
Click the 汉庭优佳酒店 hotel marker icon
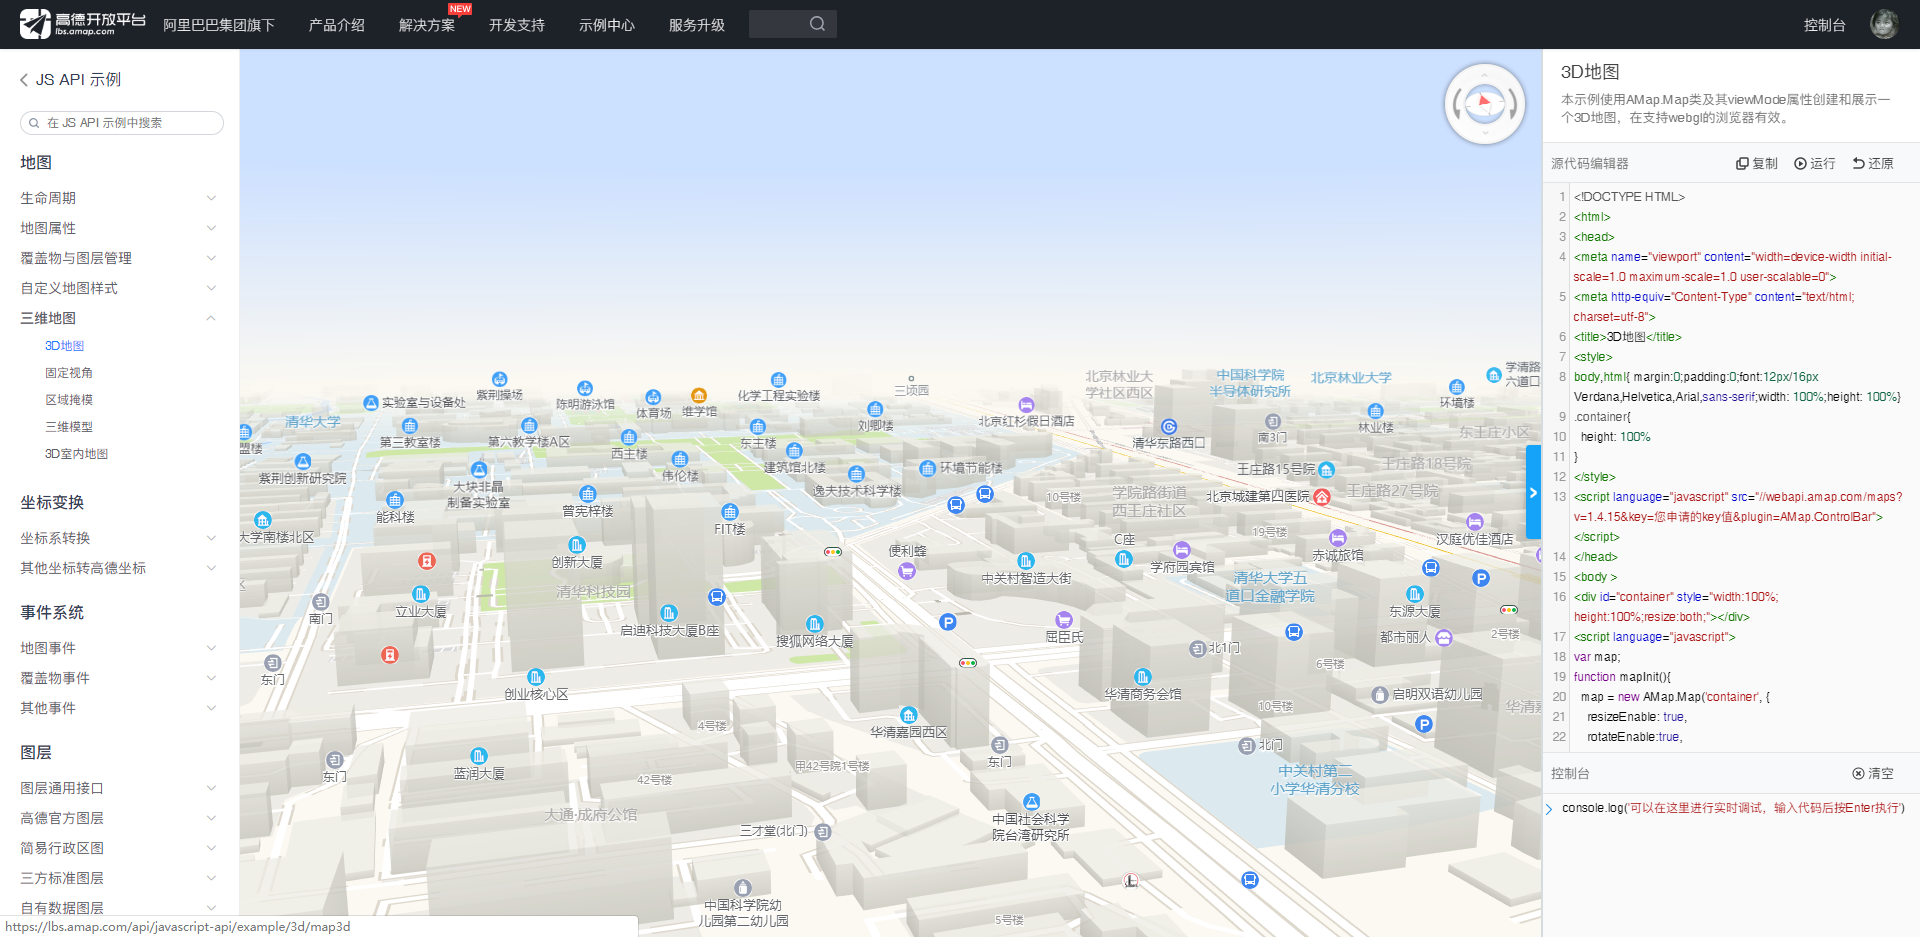pyautogui.click(x=1475, y=521)
